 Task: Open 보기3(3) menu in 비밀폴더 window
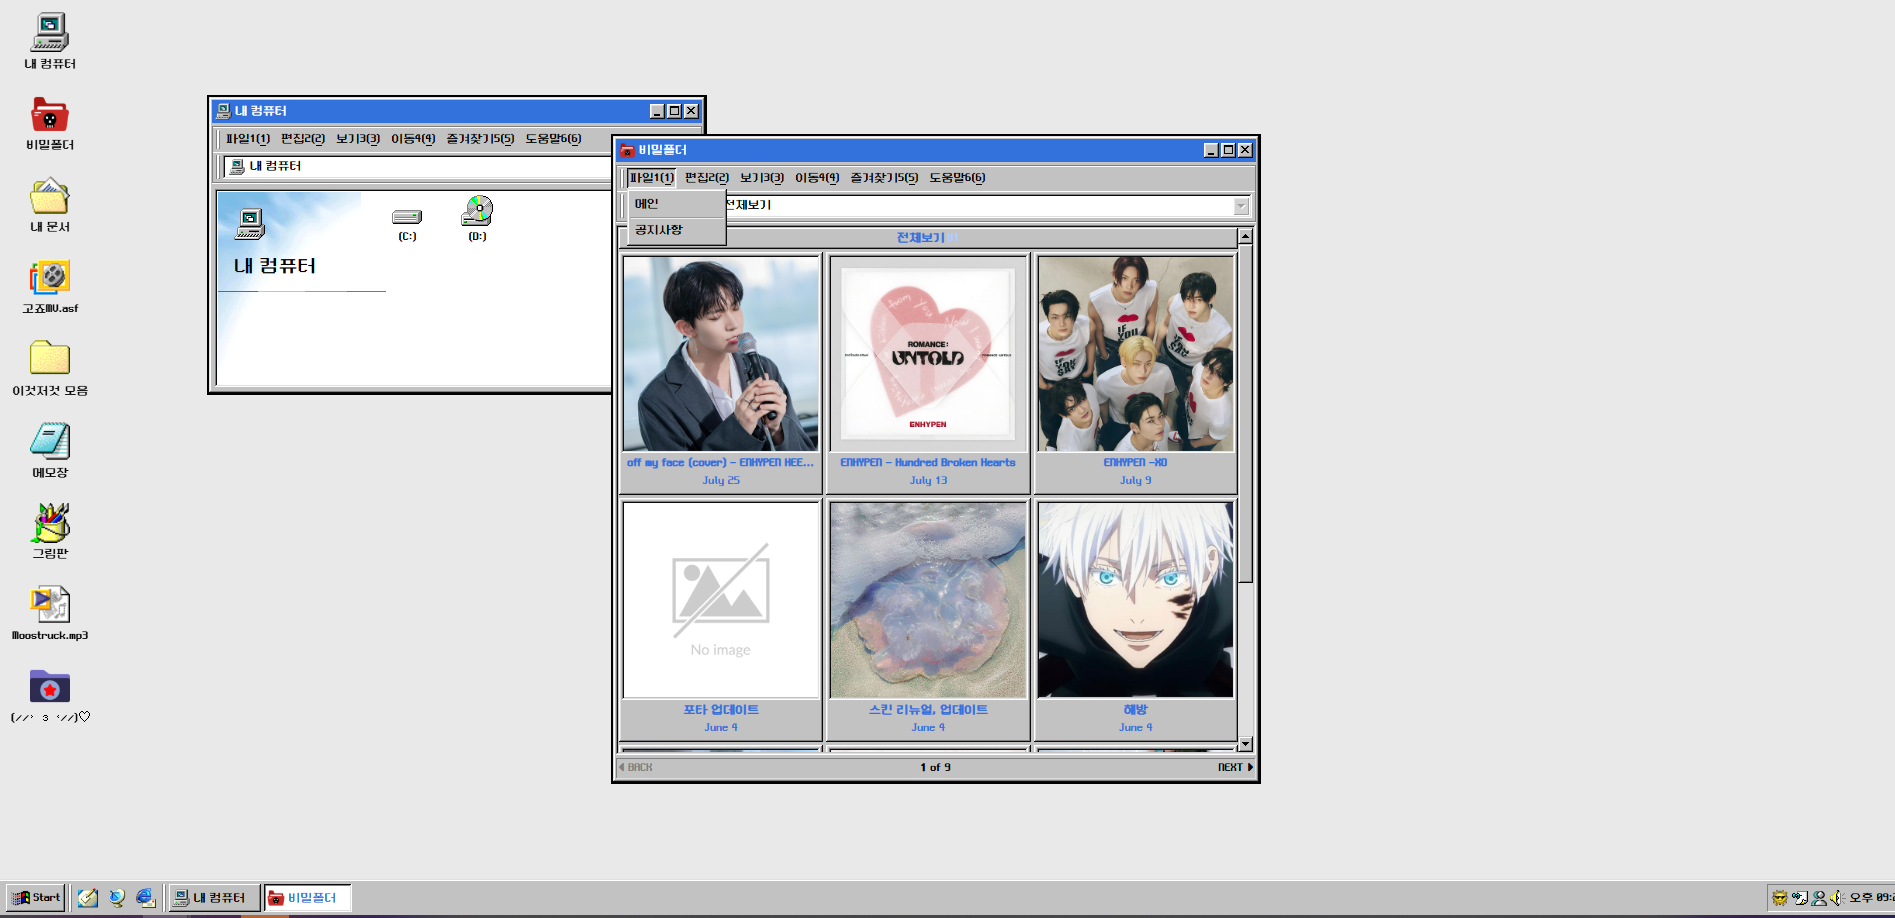pyautogui.click(x=762, y=177)
